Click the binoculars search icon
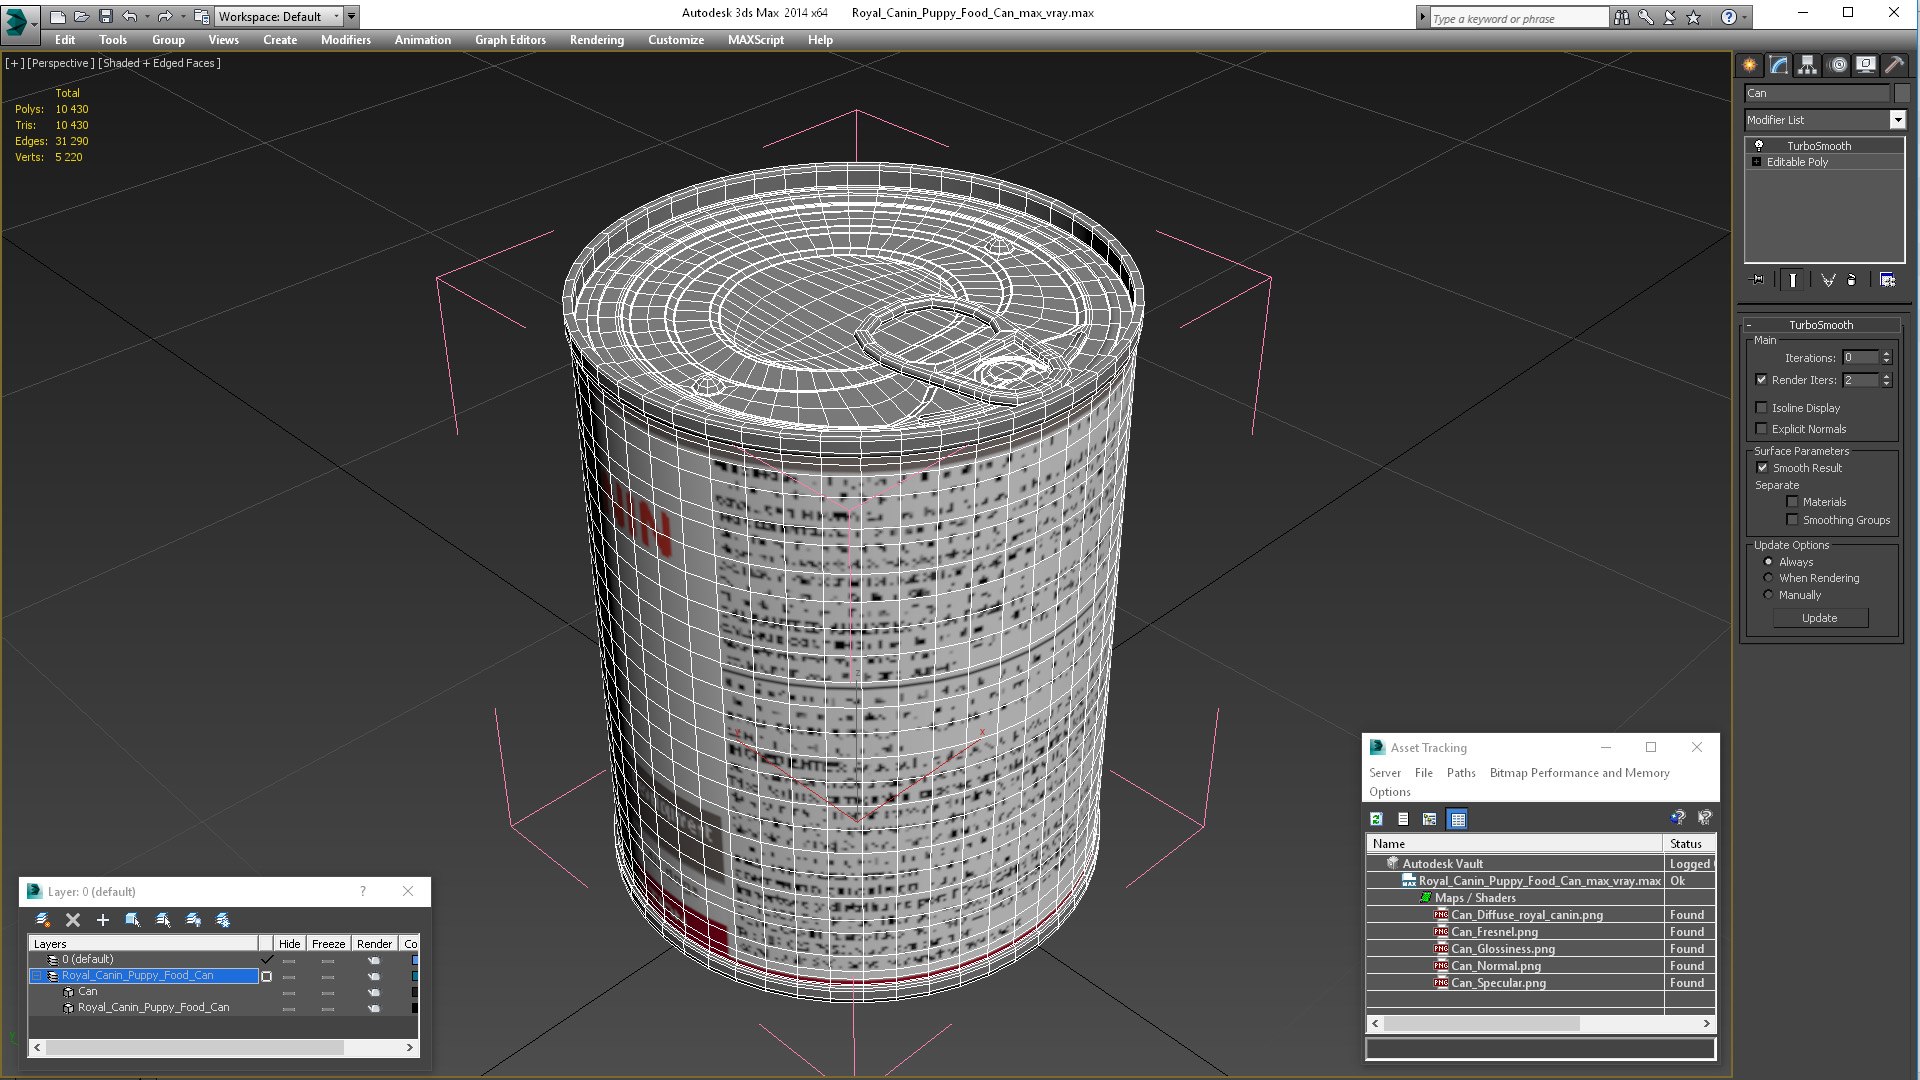The image size is (1920, 1080). click(x=1621, y=17)
